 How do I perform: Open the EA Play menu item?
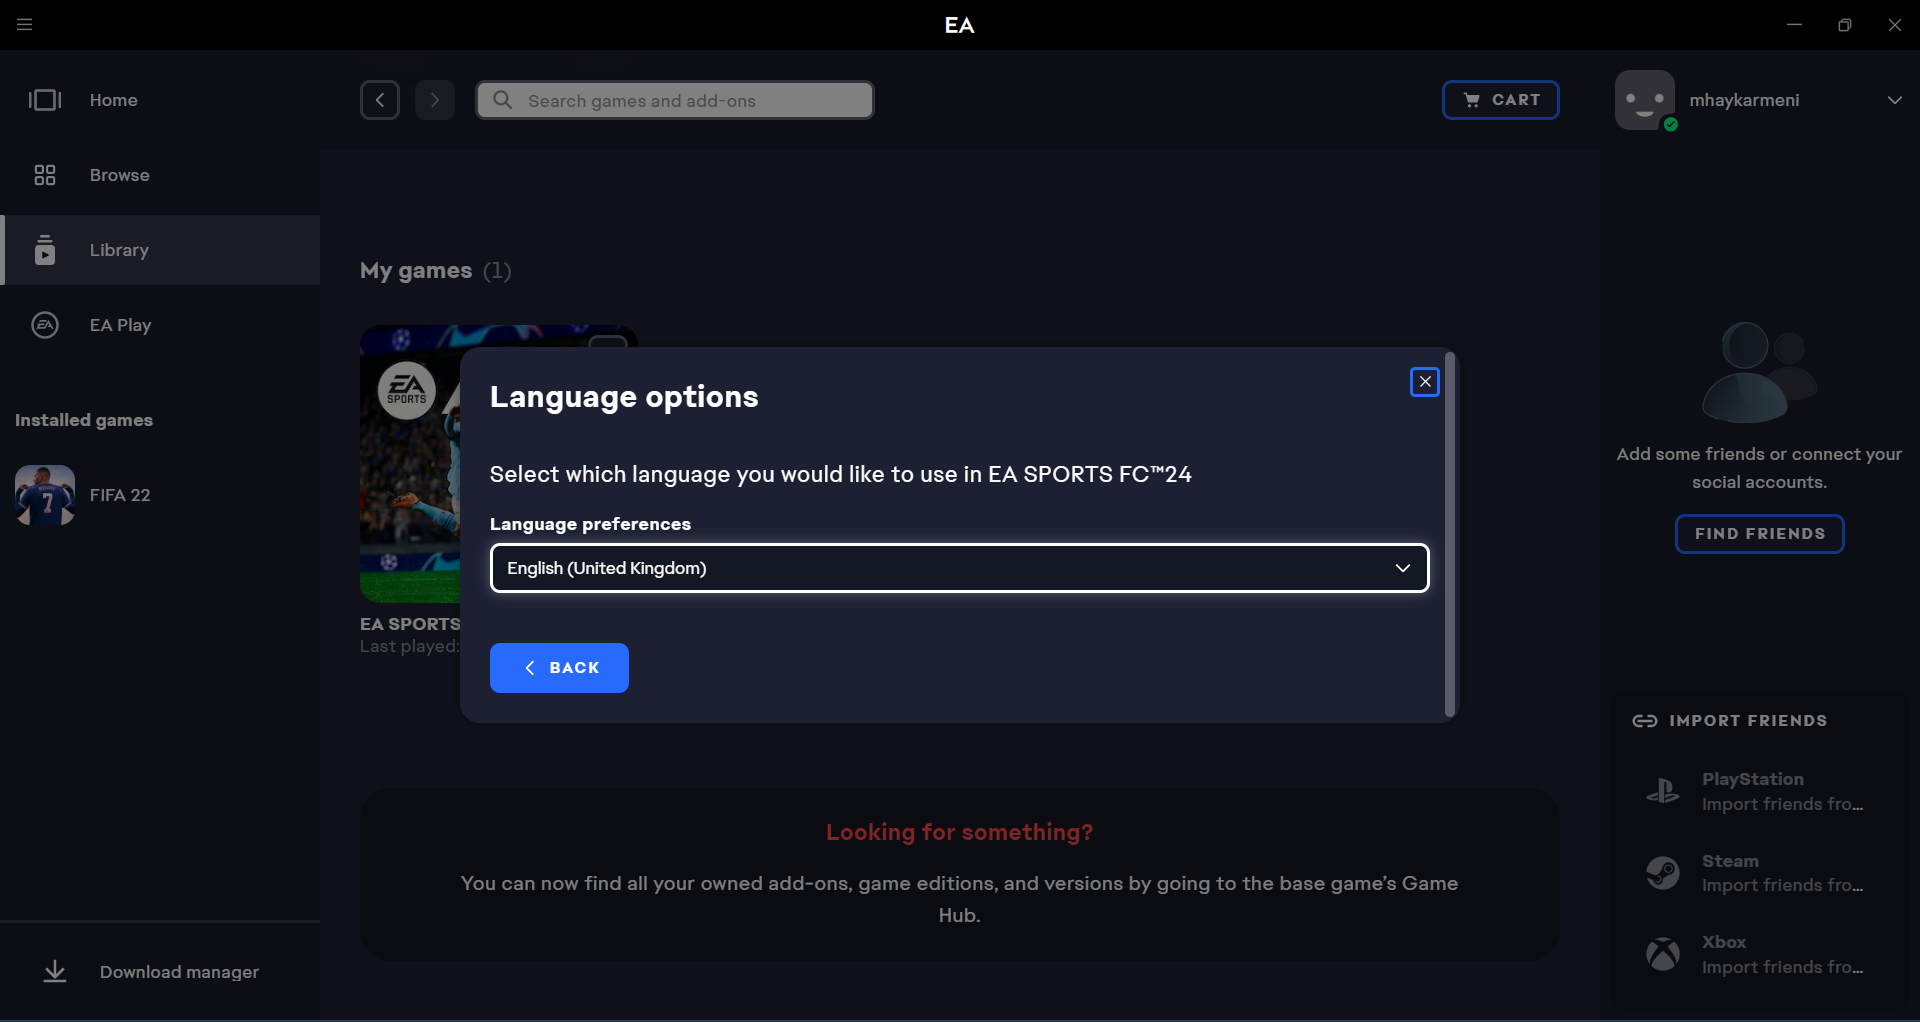click(160, 325)
